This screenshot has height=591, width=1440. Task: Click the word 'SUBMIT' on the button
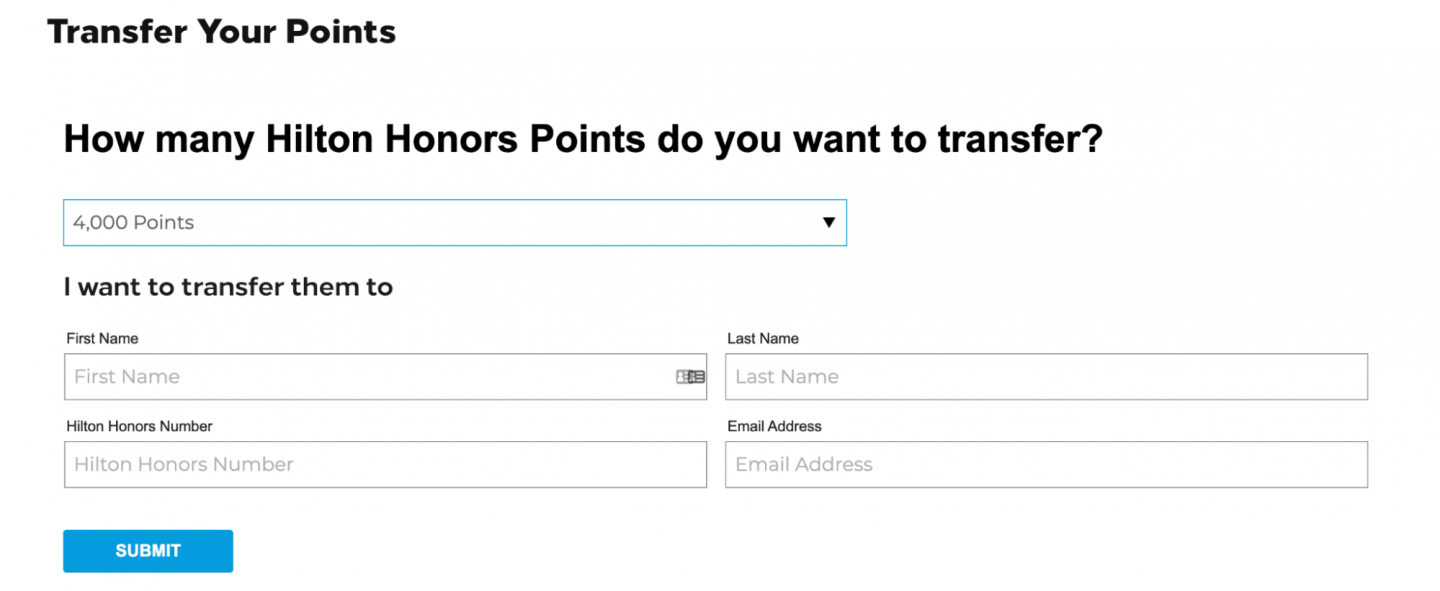[x=148, y=551]
